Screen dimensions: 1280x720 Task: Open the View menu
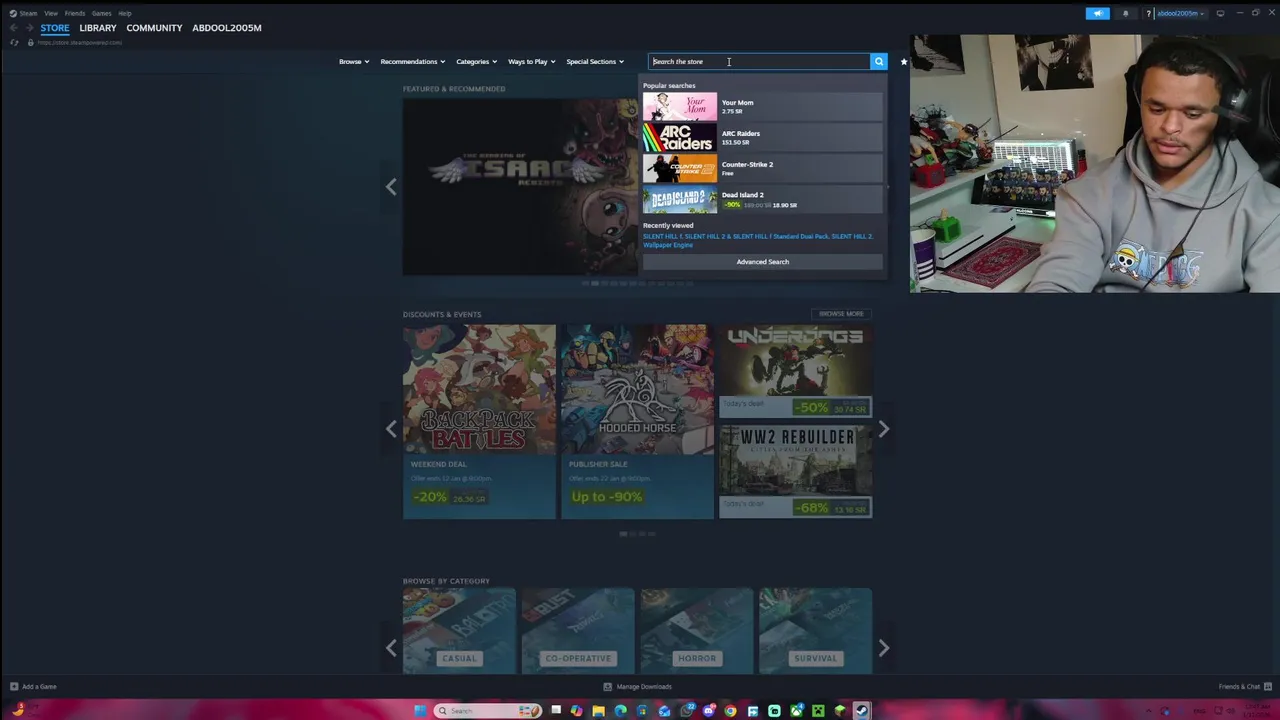point(51,14)
